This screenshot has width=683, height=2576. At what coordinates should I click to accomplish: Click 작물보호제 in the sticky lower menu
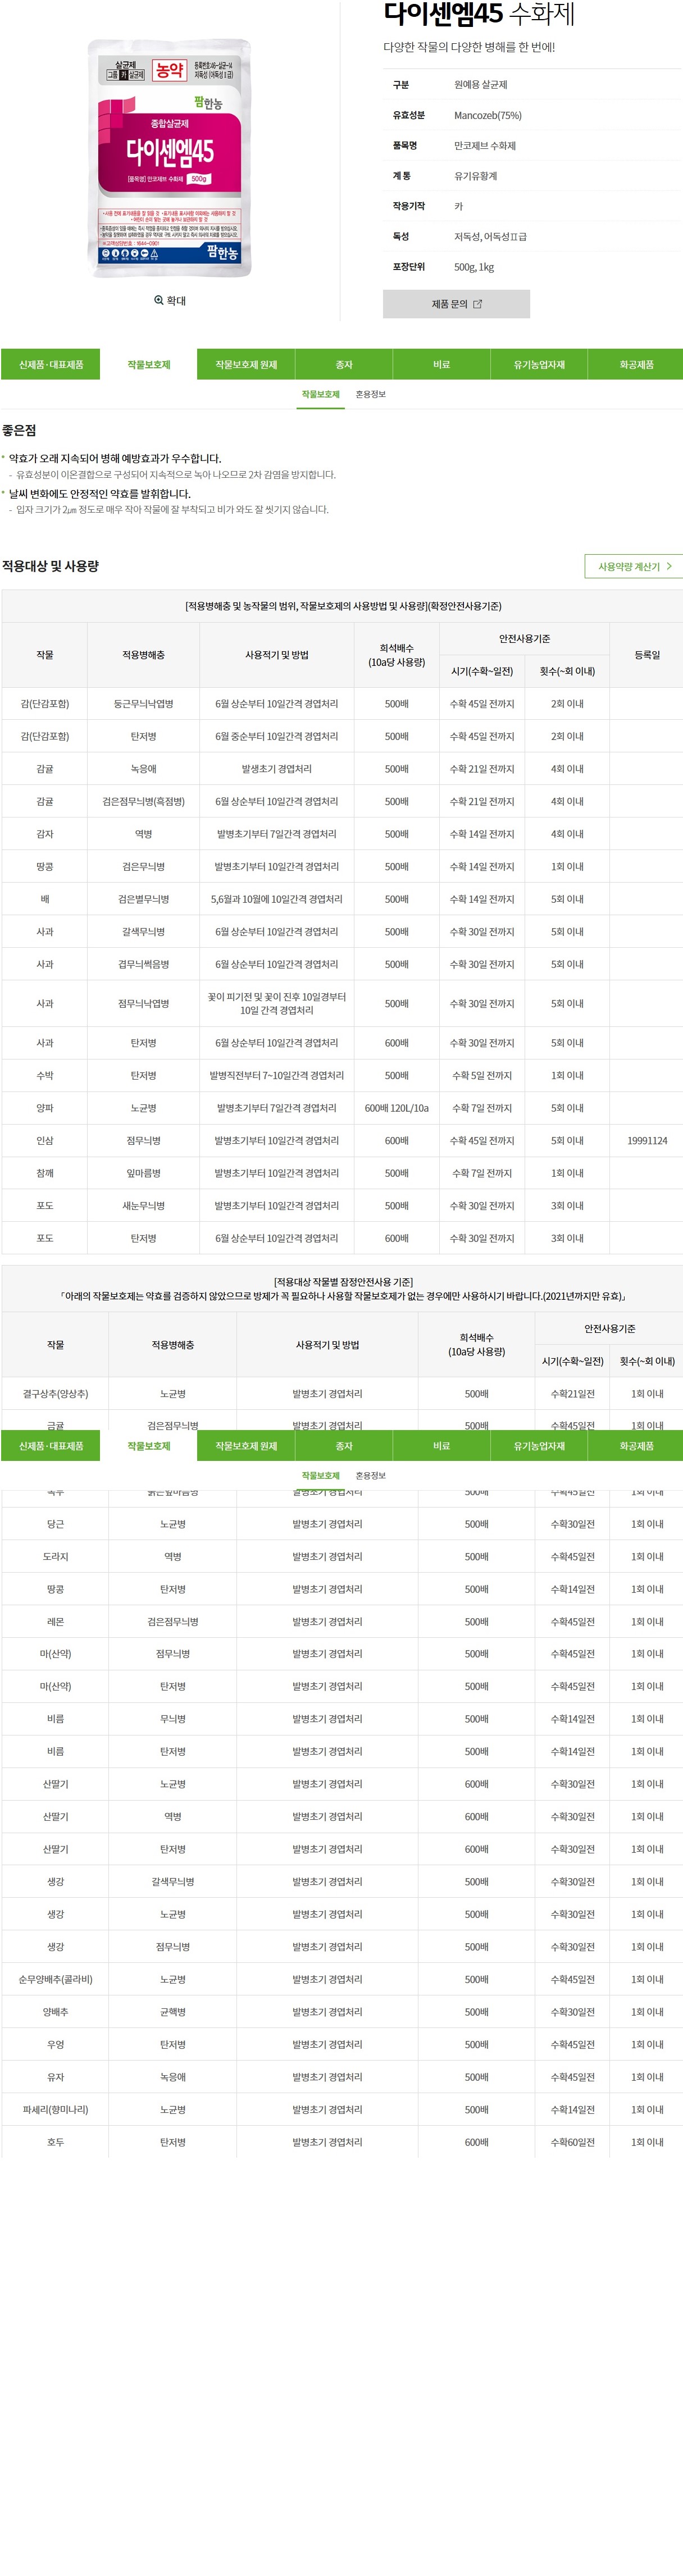(149, 1446)
